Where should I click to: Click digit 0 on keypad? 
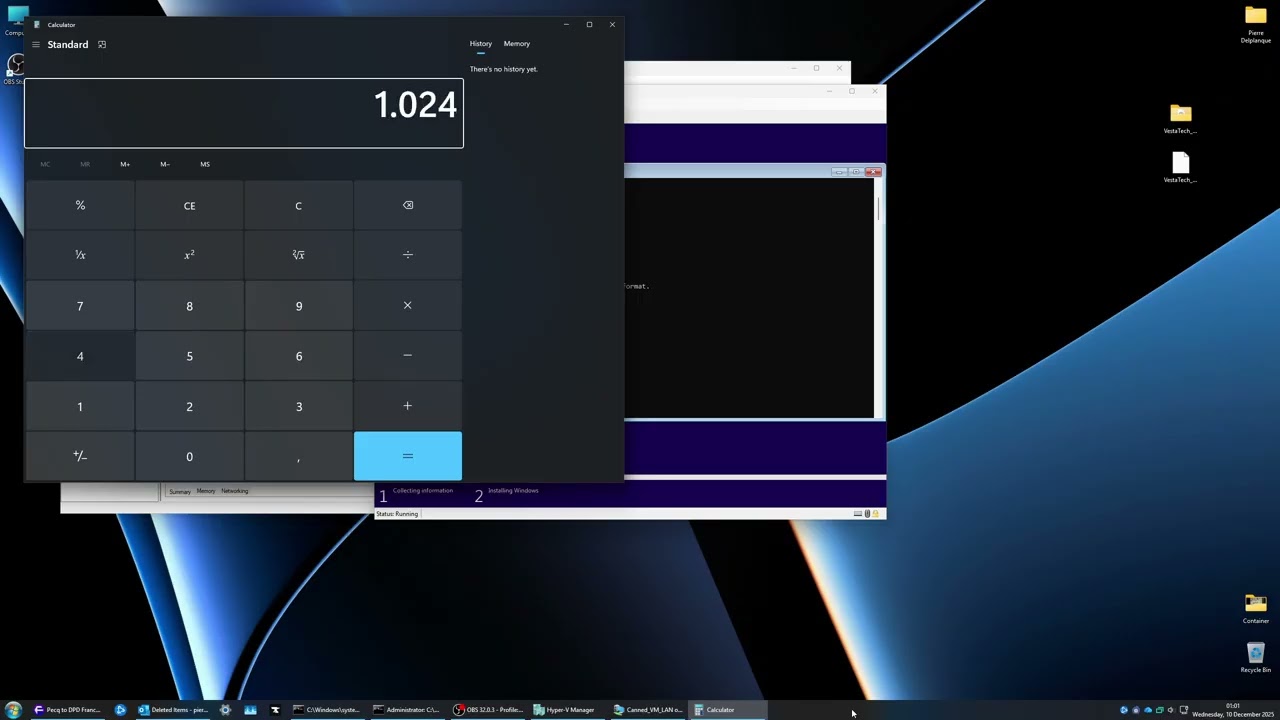click(x=189, y=456)
